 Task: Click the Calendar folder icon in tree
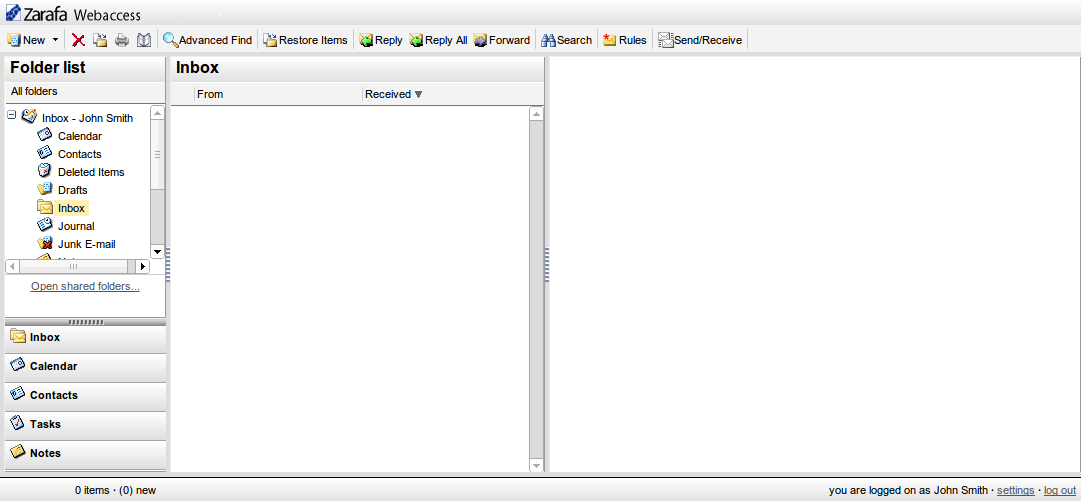click(x=44, y=134)
